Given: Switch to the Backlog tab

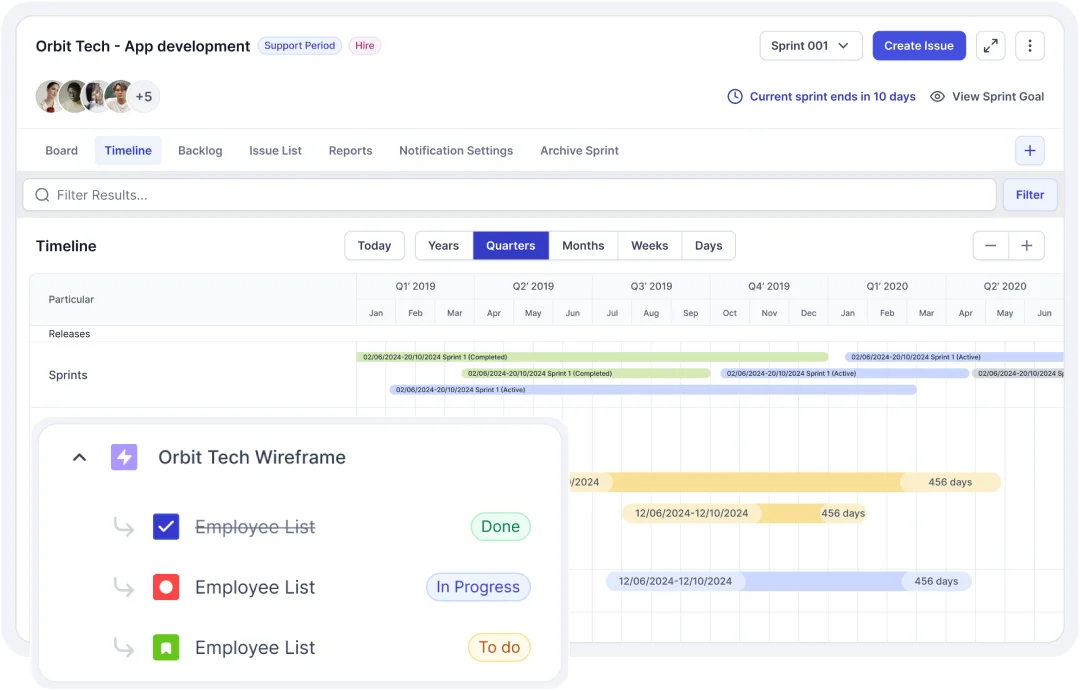Looking at the screenshot, I should click(200, 151).
